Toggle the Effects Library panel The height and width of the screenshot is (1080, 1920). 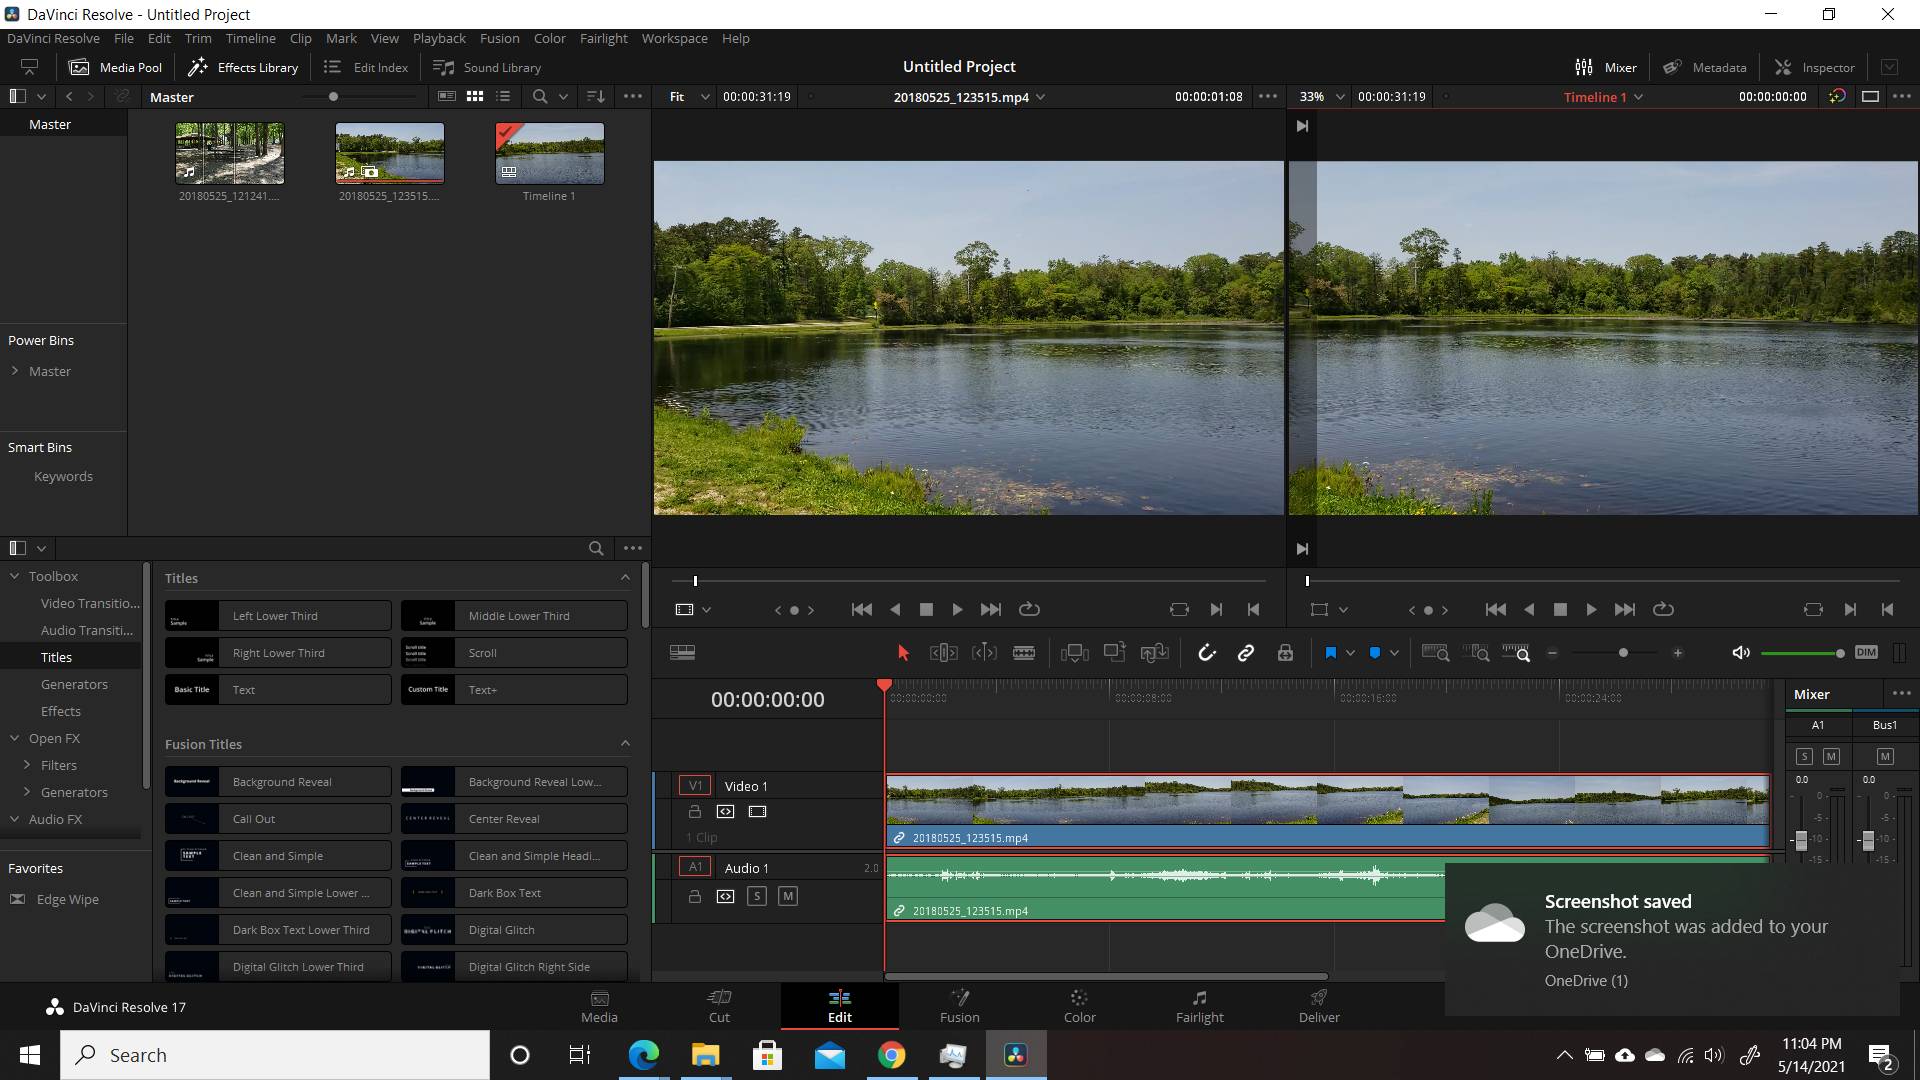[243, 67]
